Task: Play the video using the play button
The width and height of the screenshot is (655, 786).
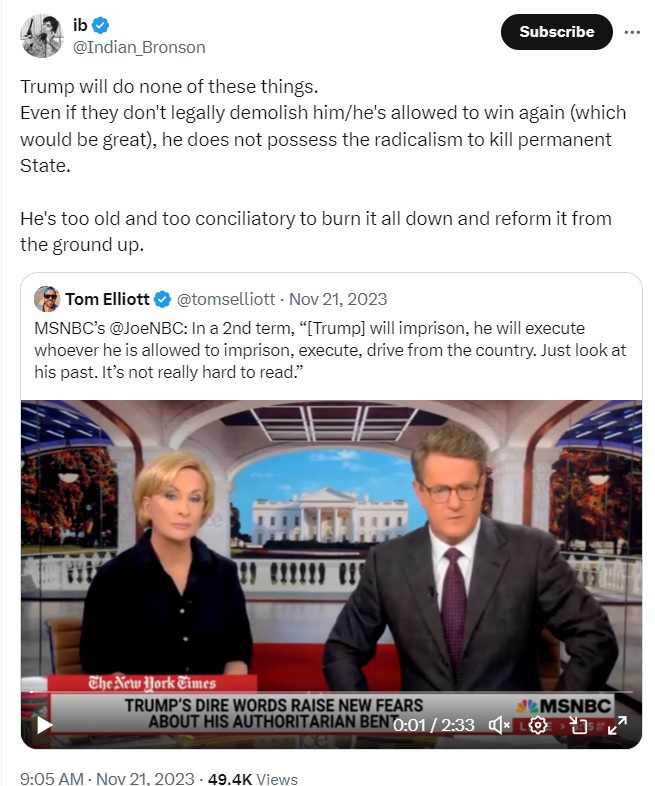Action: click(44, 724)
